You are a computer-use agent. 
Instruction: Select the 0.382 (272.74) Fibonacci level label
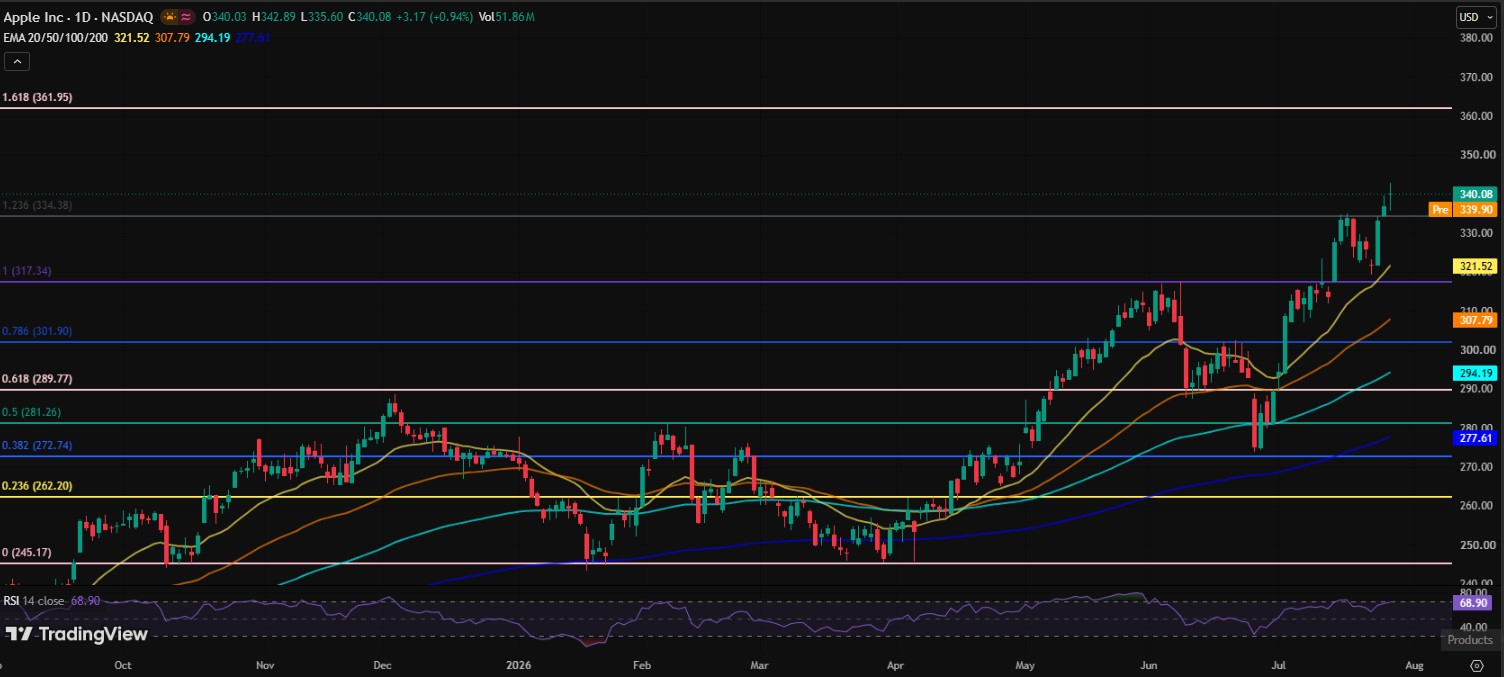[x=37, y=445]
